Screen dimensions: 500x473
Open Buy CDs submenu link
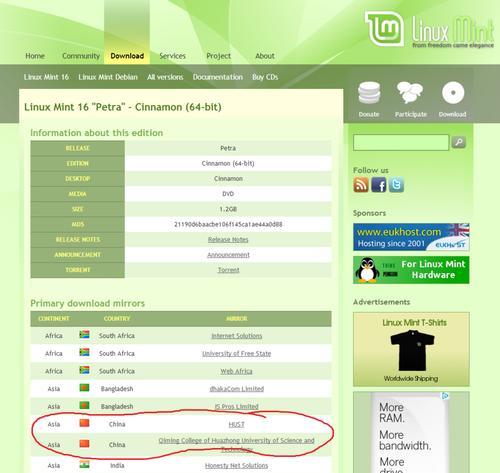click(265, 77)
